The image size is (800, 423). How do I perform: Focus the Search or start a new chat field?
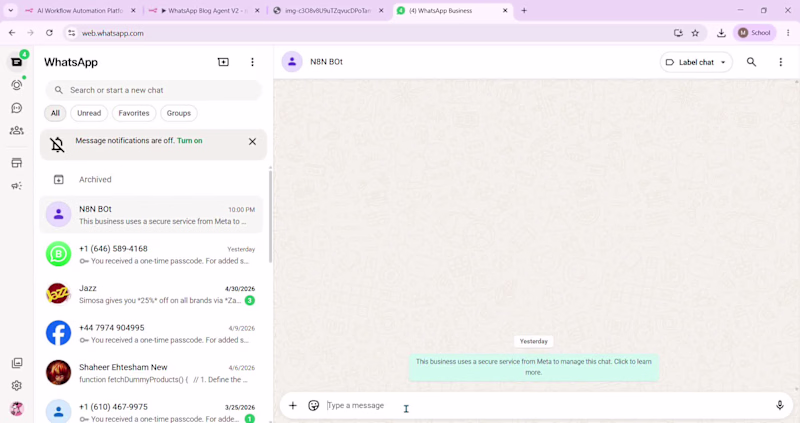click(153, 90)
